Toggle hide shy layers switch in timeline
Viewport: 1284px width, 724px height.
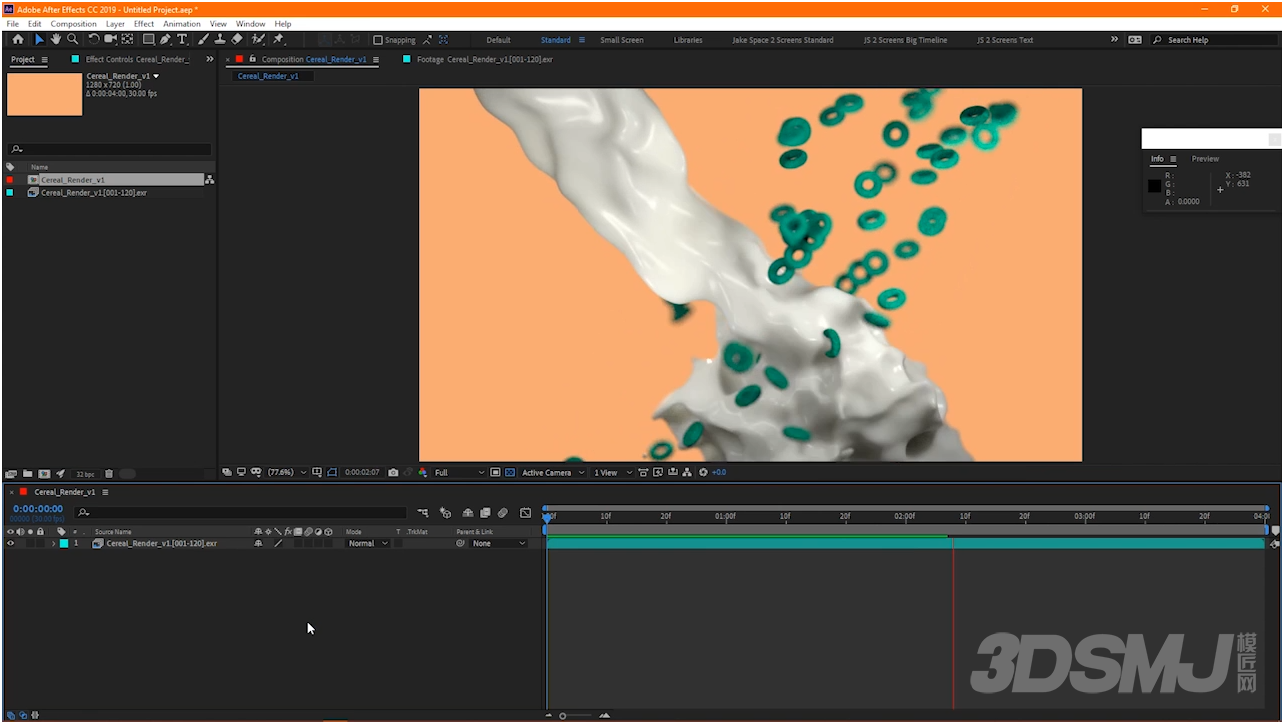(x=468, y=513)
